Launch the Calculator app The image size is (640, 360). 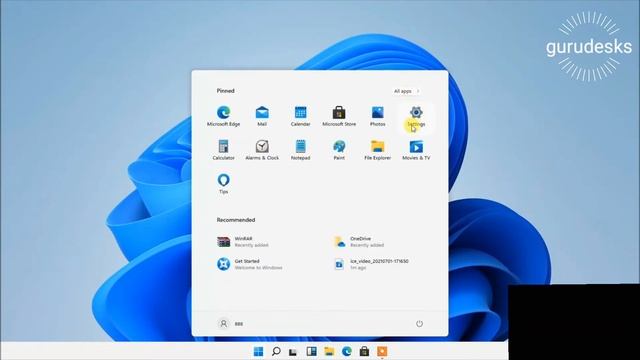point(223,150)
